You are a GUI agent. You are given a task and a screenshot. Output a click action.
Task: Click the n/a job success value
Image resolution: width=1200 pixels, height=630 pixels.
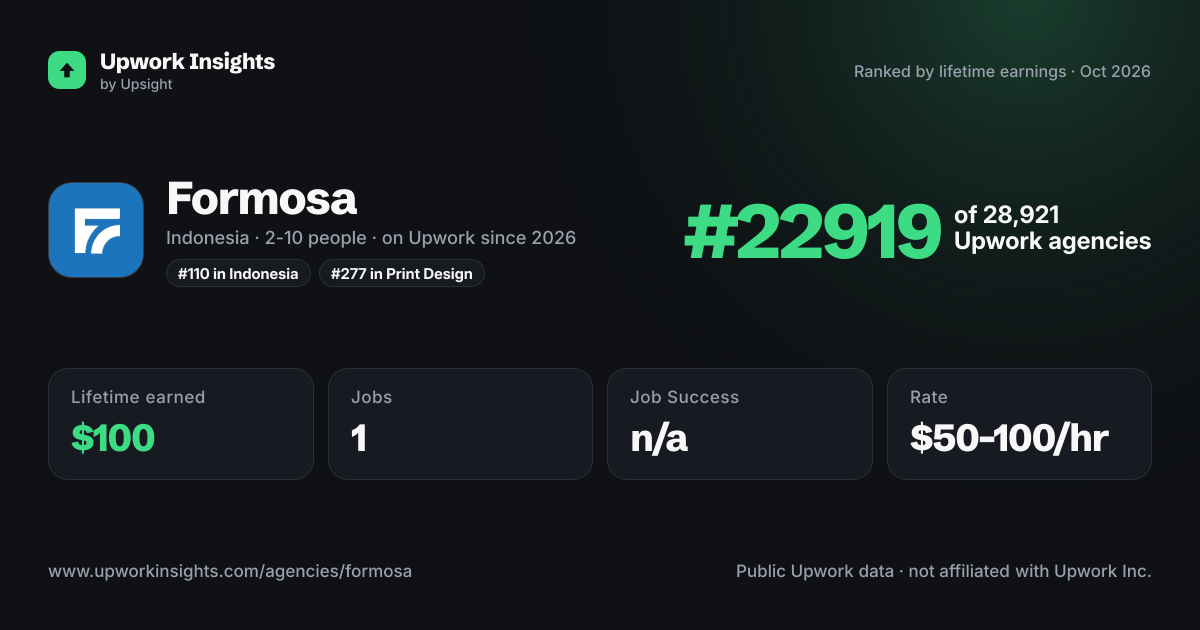pos(659,438)
